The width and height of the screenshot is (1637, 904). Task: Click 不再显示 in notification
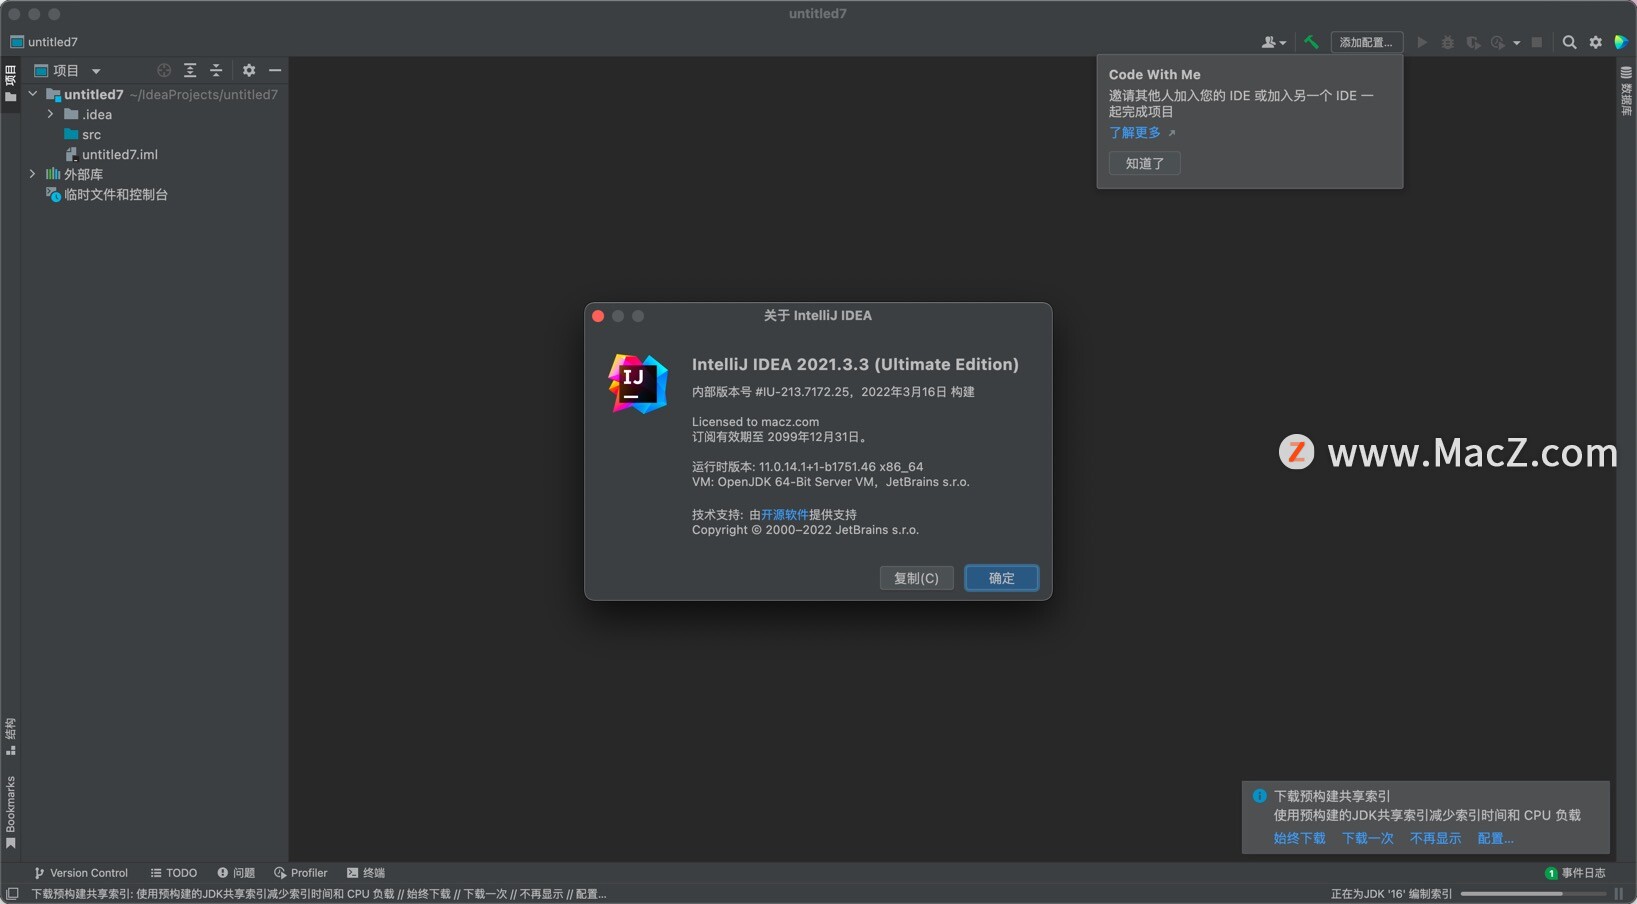click(1436, 839)
